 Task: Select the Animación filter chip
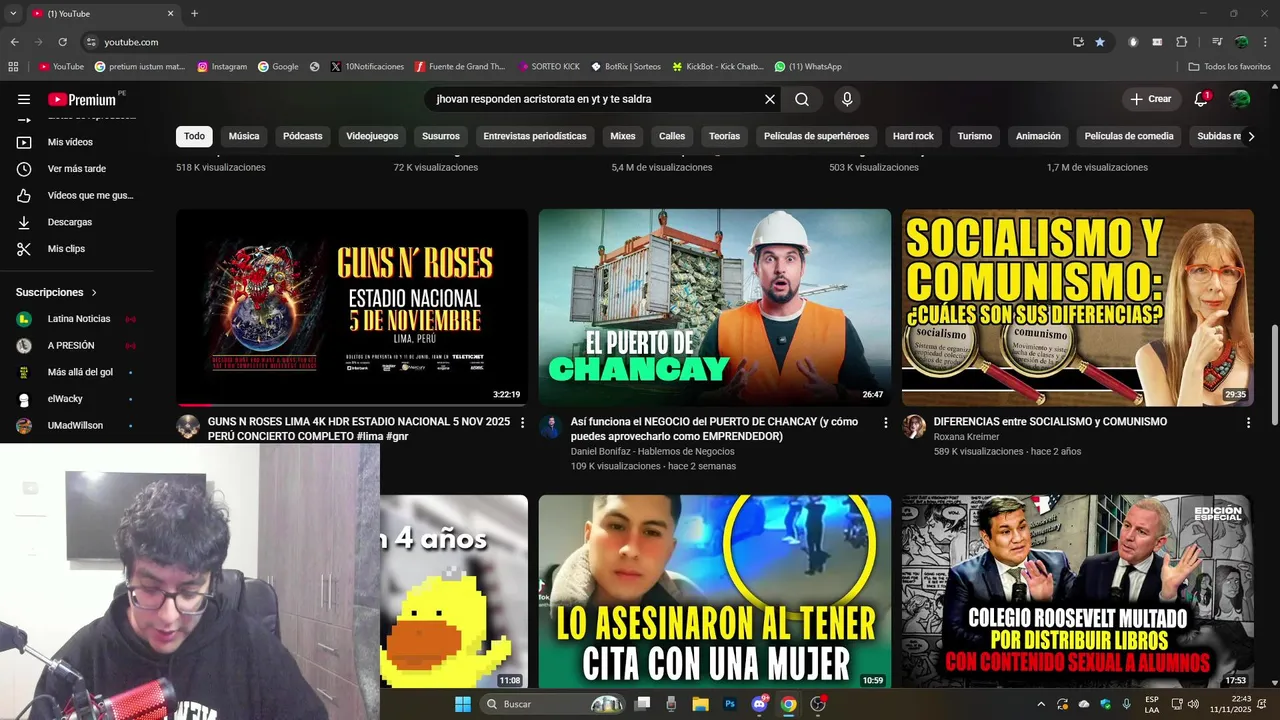point(1038,136)
